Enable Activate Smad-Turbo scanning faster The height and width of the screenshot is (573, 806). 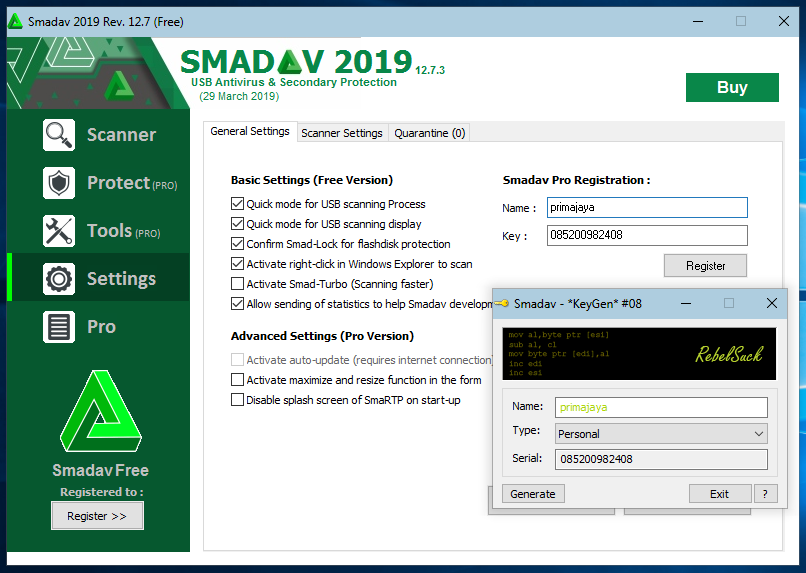coord(237,284)
